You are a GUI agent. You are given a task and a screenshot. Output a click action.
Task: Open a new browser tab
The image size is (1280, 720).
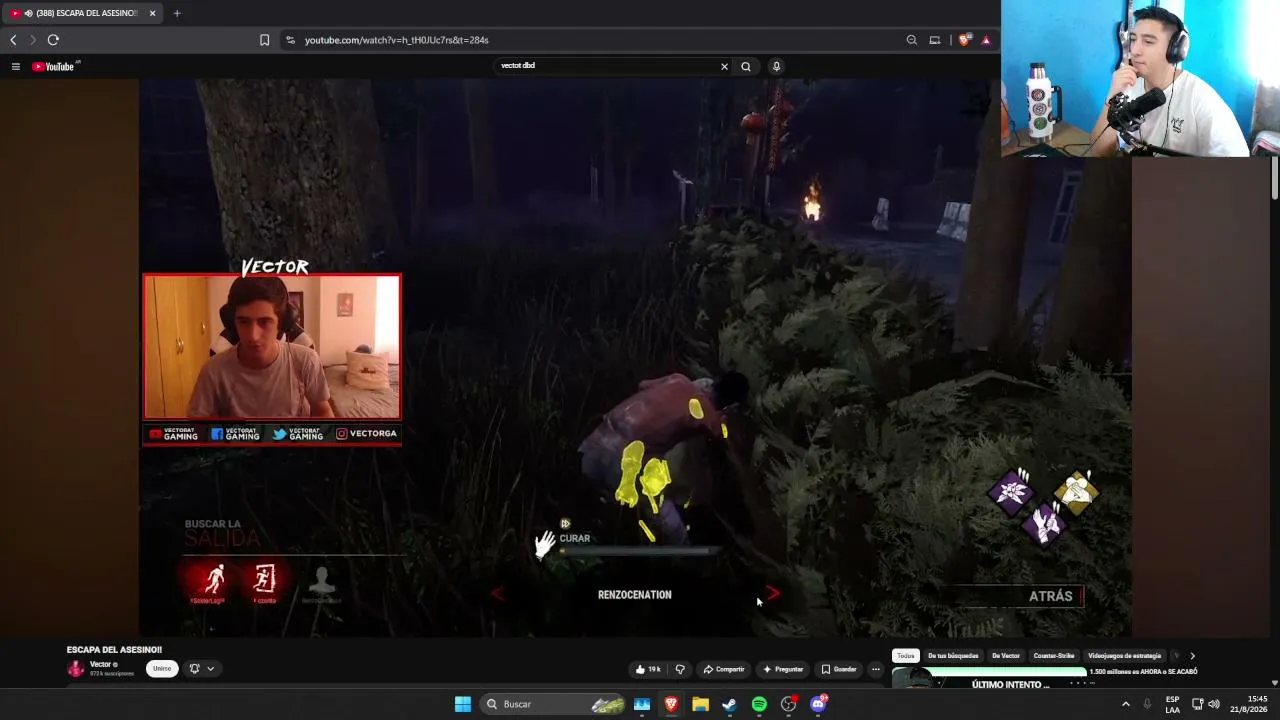click(x=177, y=13)
